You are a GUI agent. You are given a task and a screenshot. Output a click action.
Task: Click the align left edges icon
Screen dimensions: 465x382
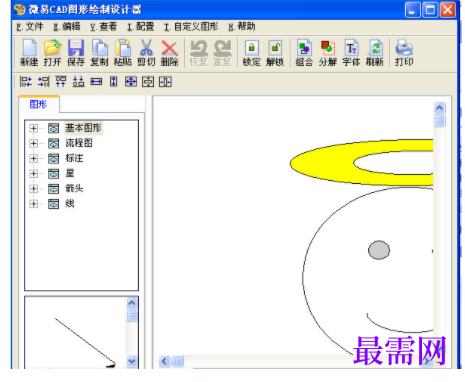pyautogui.click(x=26, y=81)
